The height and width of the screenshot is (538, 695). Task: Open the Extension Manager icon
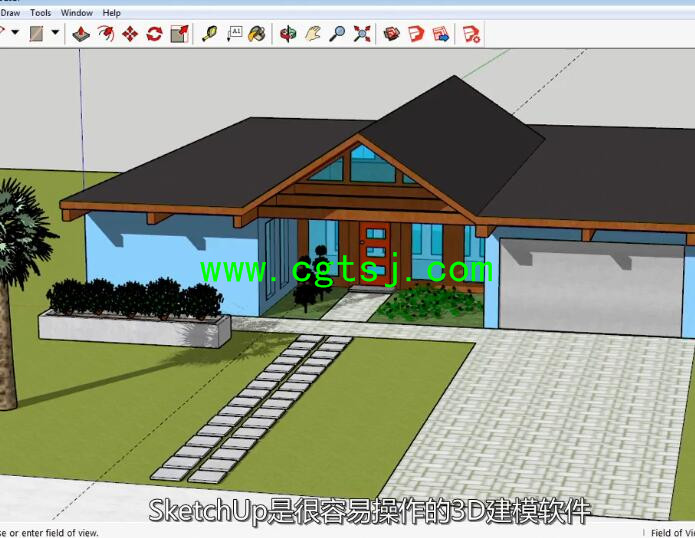tap(471, 34)
